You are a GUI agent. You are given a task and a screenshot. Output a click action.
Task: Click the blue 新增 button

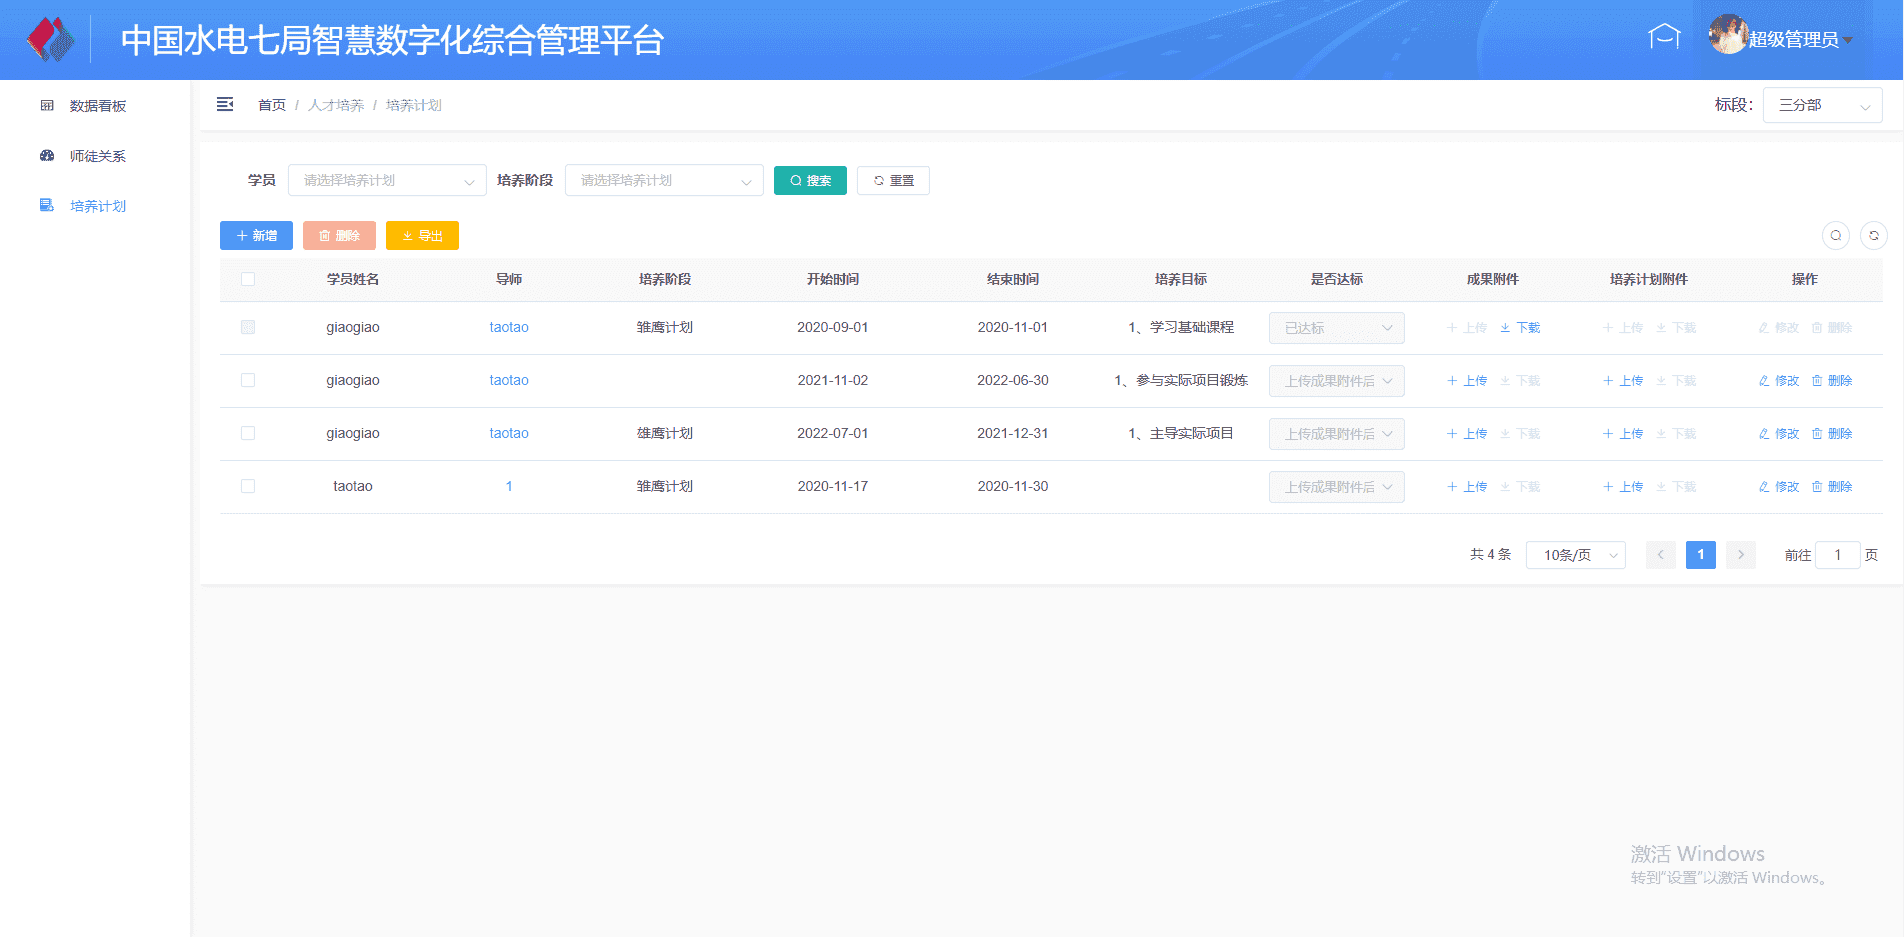pos(256,235)
